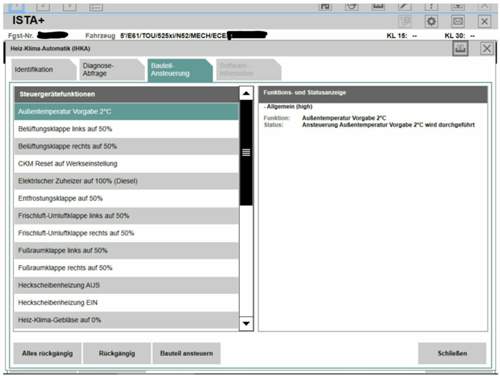
Task: Click the Rückgängig button
Action: click(x=117, y=353)
